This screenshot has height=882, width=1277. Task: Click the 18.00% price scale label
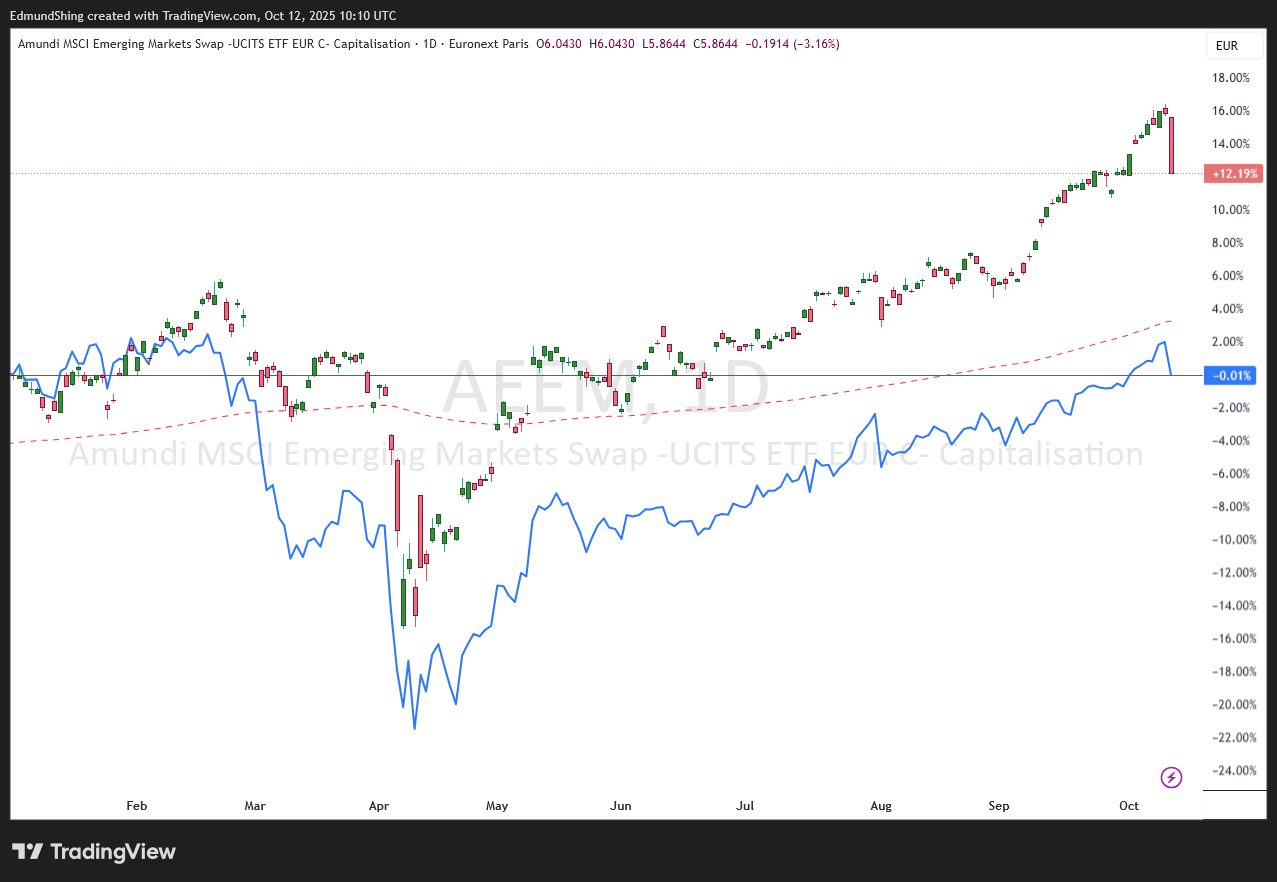1231,77
